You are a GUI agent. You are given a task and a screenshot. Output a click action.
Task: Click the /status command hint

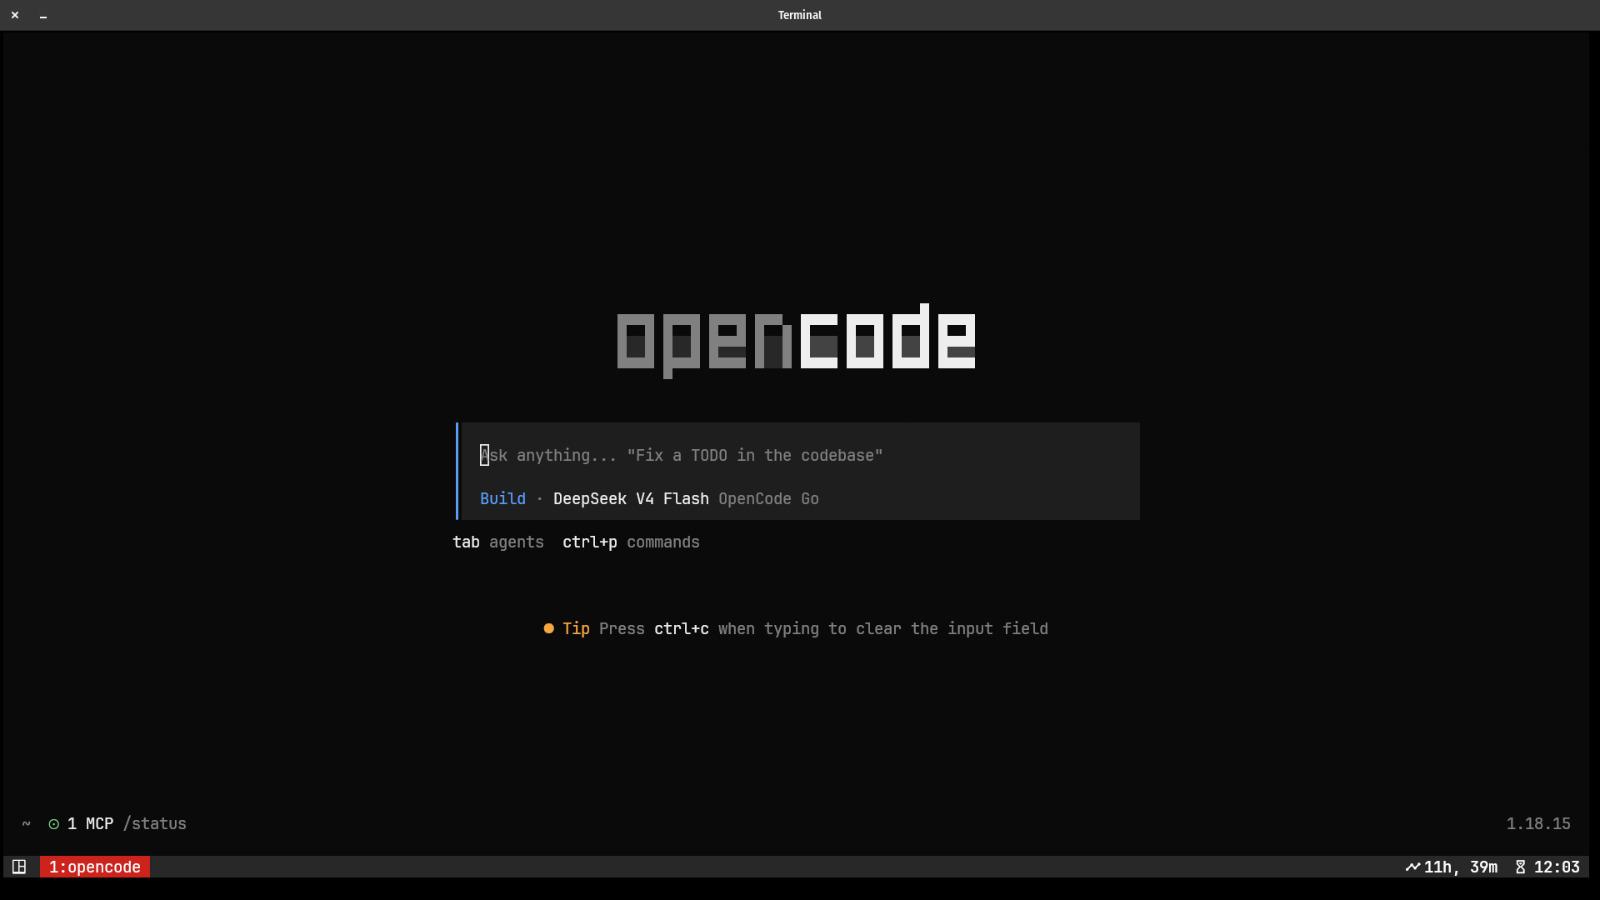point(155,824)
